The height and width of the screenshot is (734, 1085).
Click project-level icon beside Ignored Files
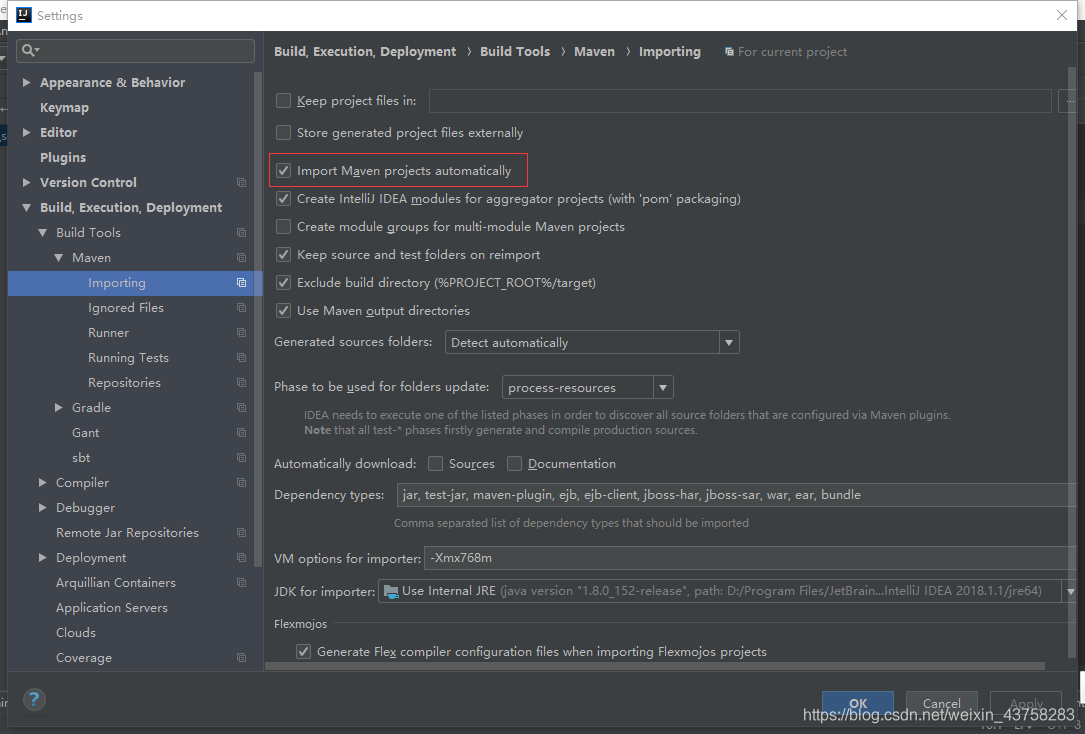(x=241, y=308)
